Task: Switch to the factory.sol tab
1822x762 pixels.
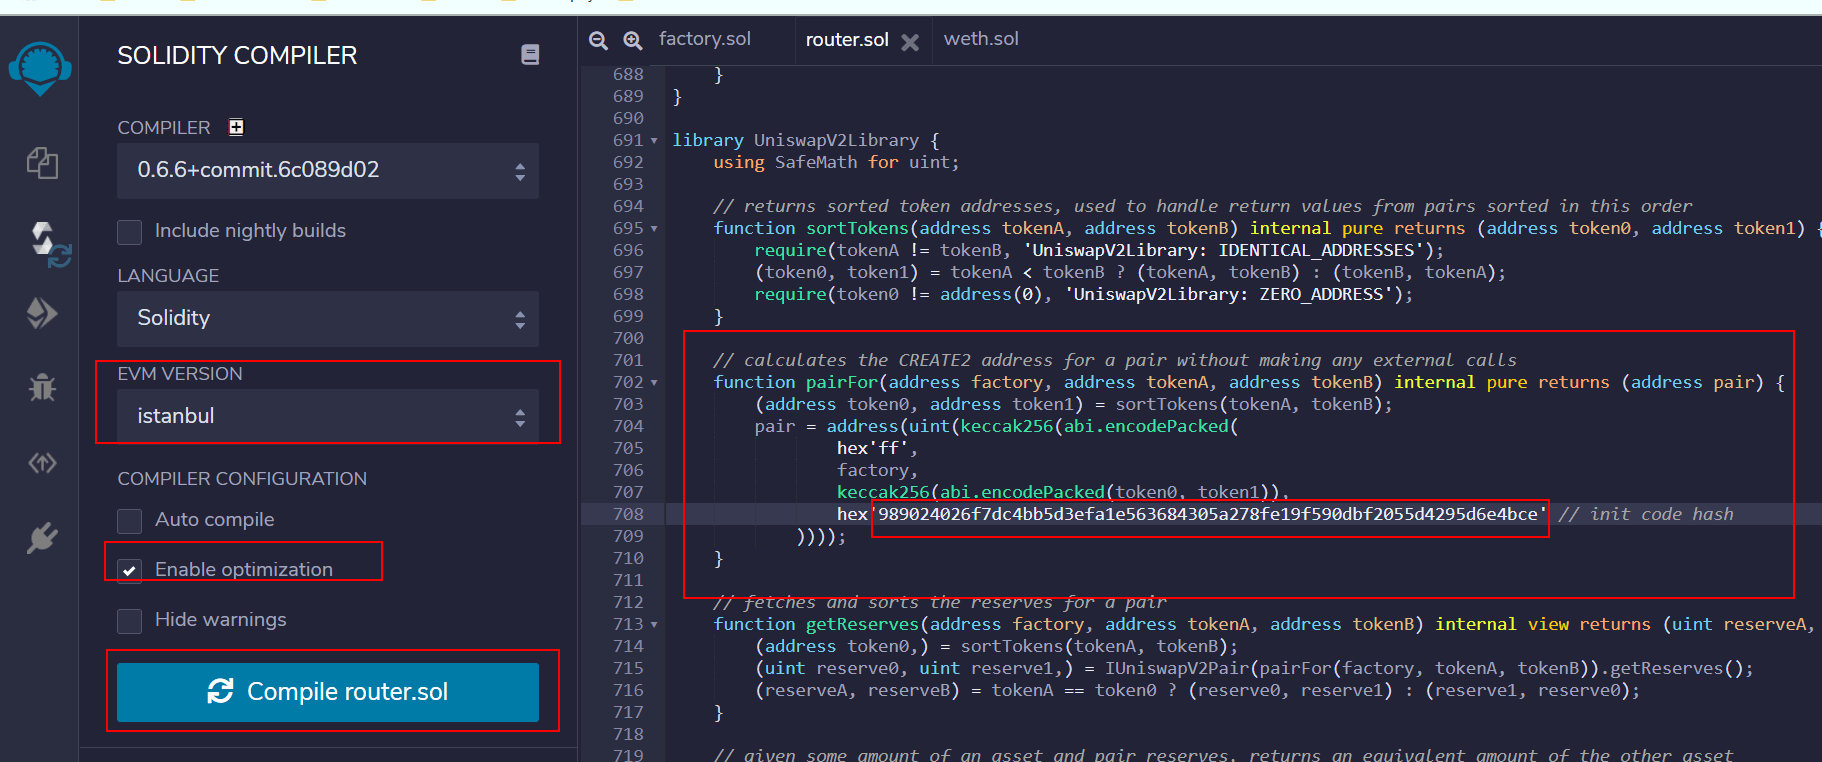Action: (x=704, y=39)
